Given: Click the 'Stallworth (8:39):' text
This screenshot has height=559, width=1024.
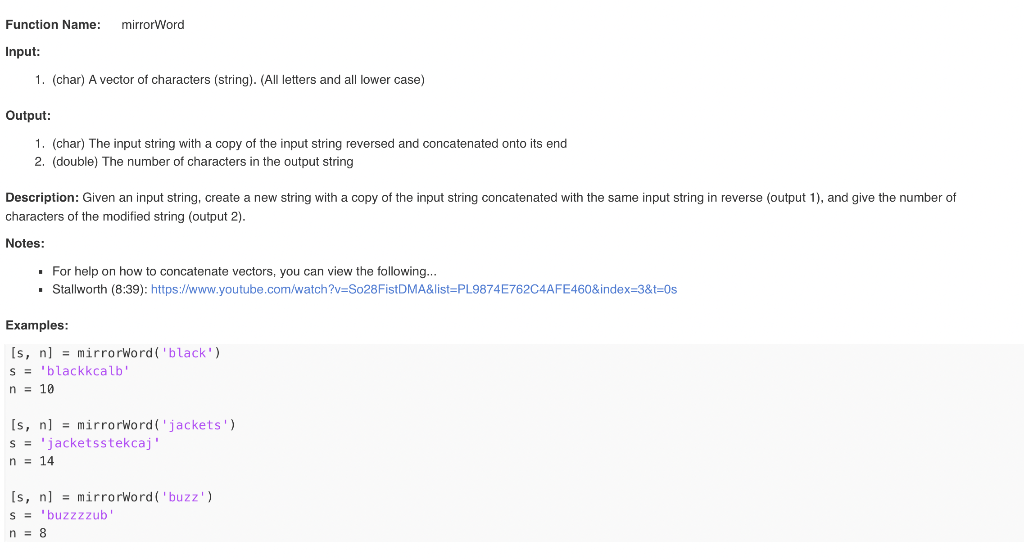Looking at the screenshot, I should (x=100, y=289).
